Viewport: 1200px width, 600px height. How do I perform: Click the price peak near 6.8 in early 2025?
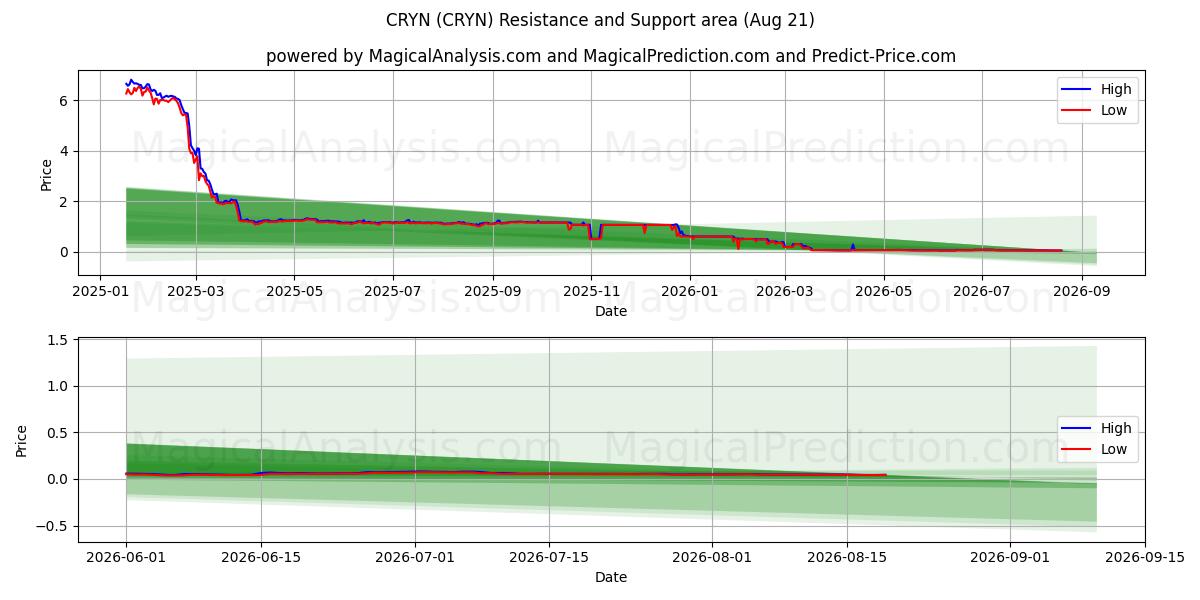coord(130,80)
